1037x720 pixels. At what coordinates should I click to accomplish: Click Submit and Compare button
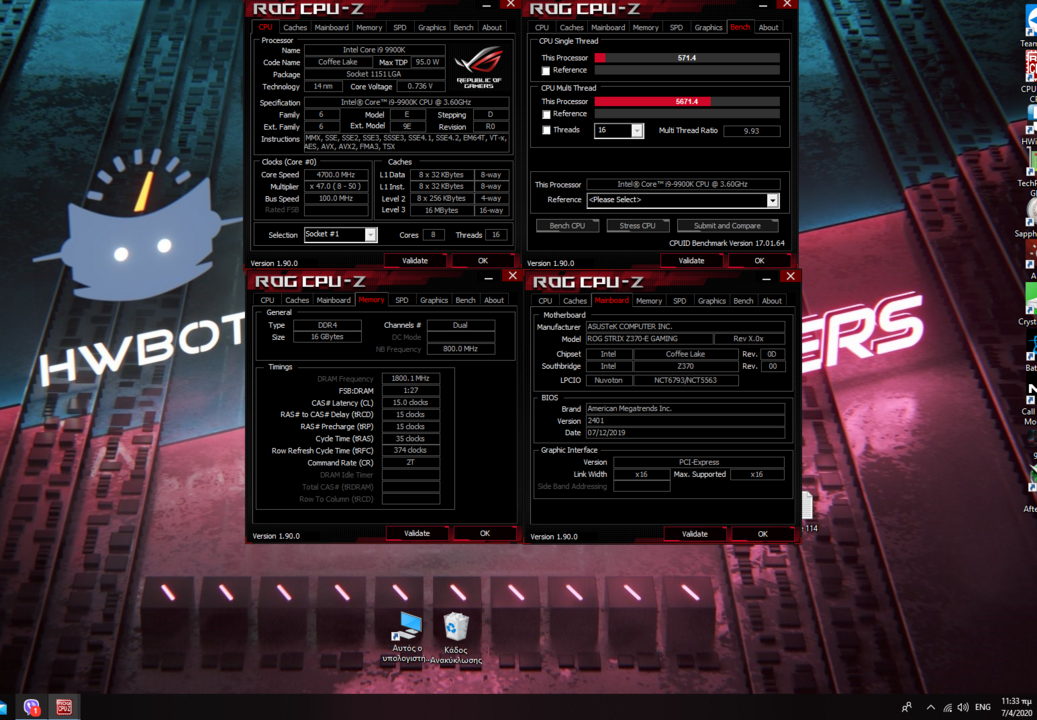727,226
